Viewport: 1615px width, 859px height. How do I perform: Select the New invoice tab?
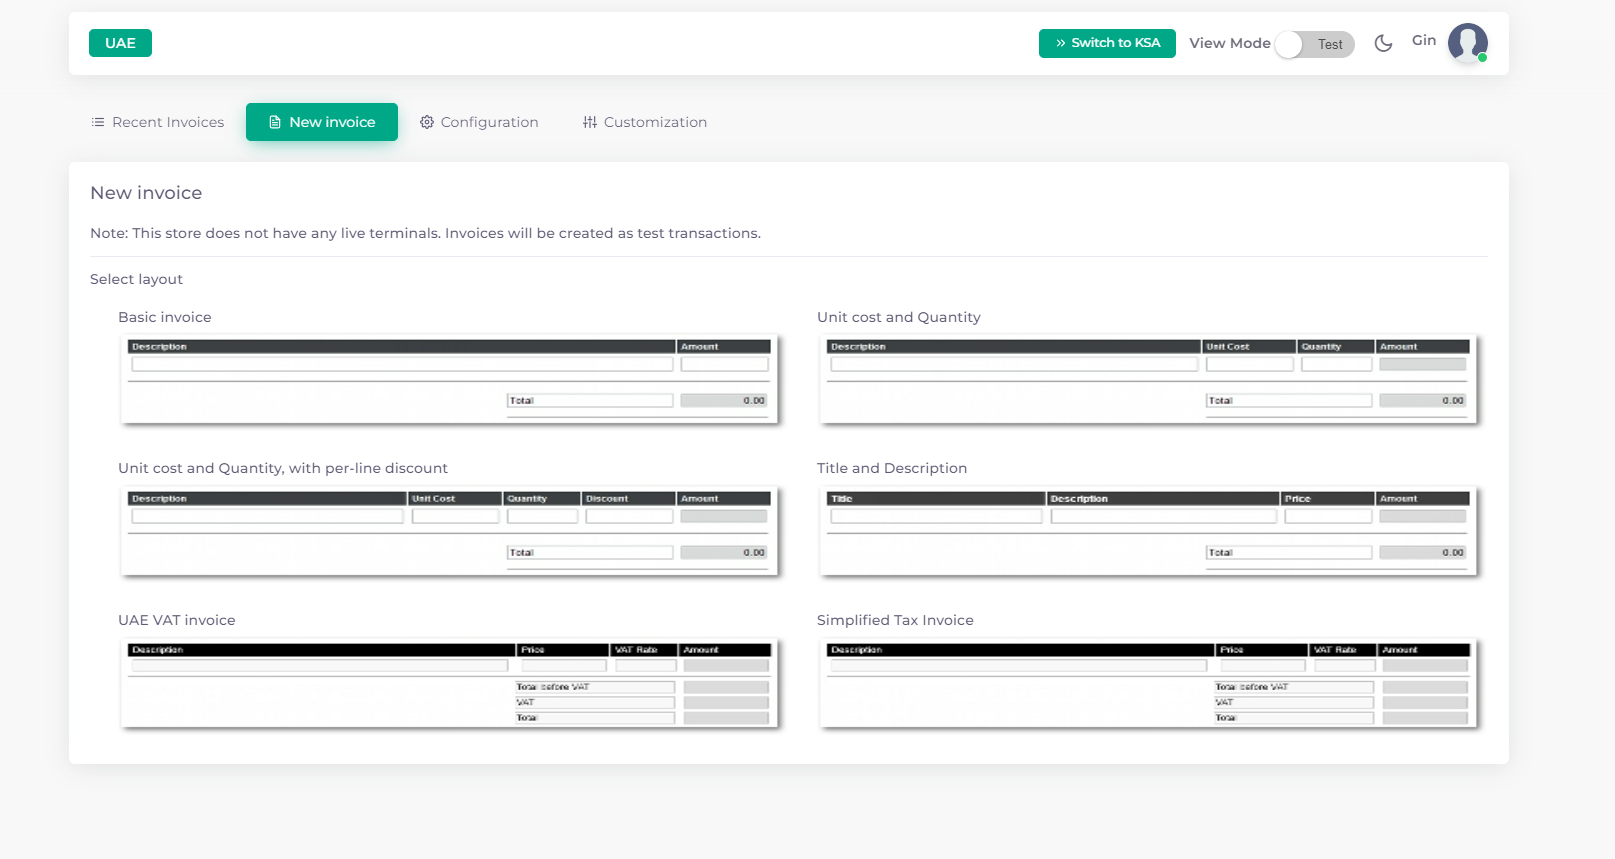[322, 122]
